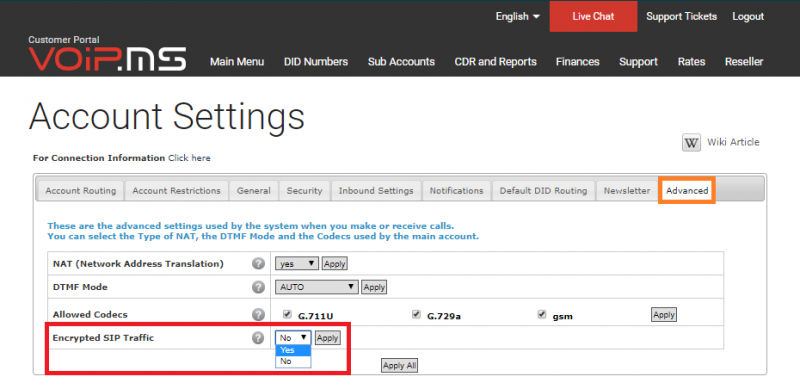Open the DTMF Mode AUTO dropdown

pos(317,287)
